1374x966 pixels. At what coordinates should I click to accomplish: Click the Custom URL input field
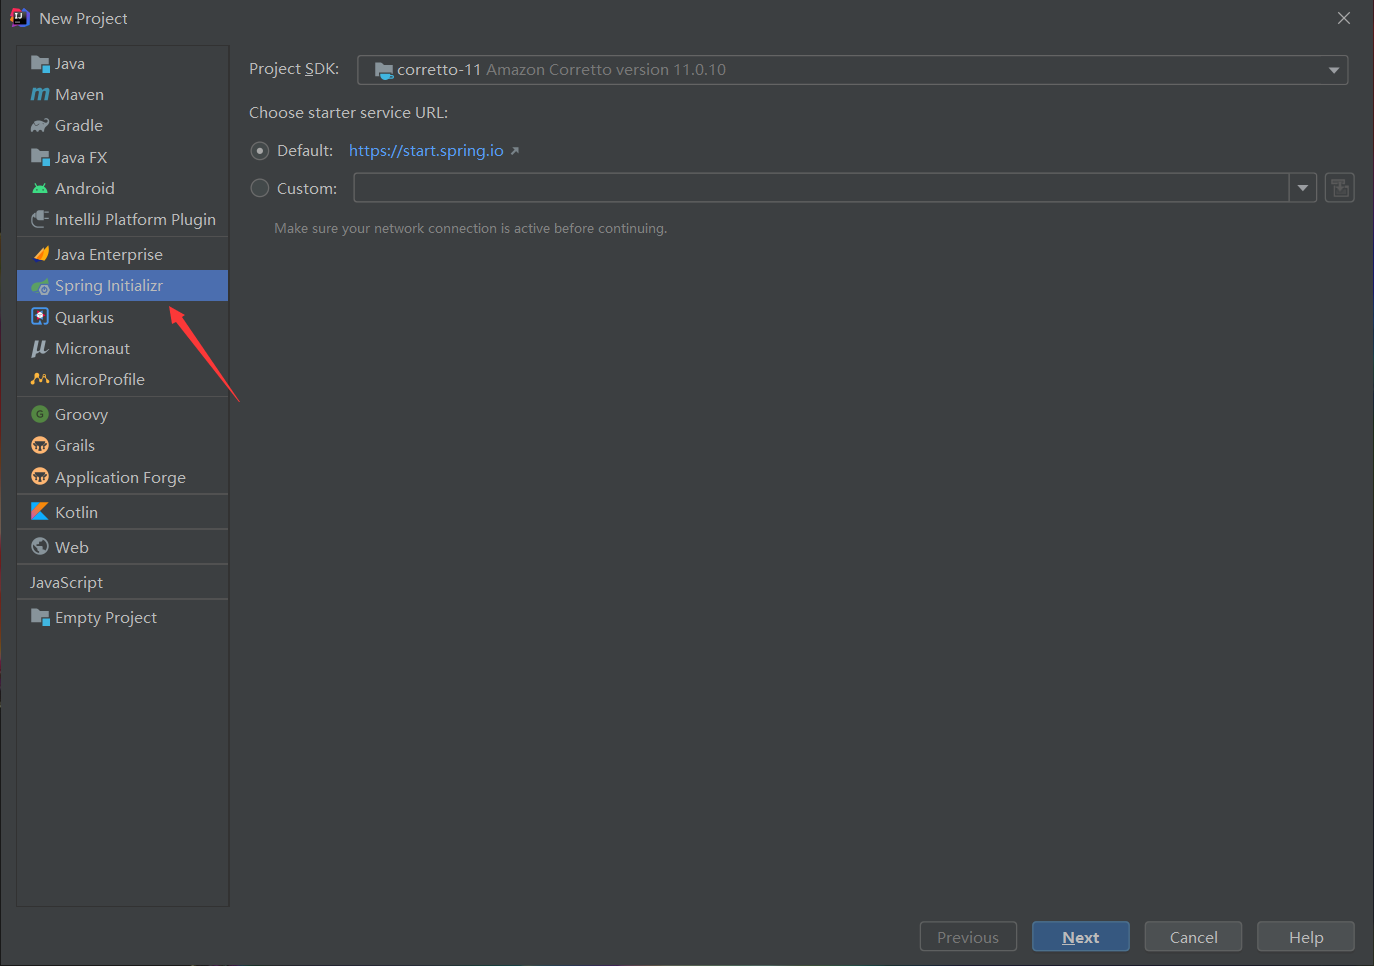[821, 188]
